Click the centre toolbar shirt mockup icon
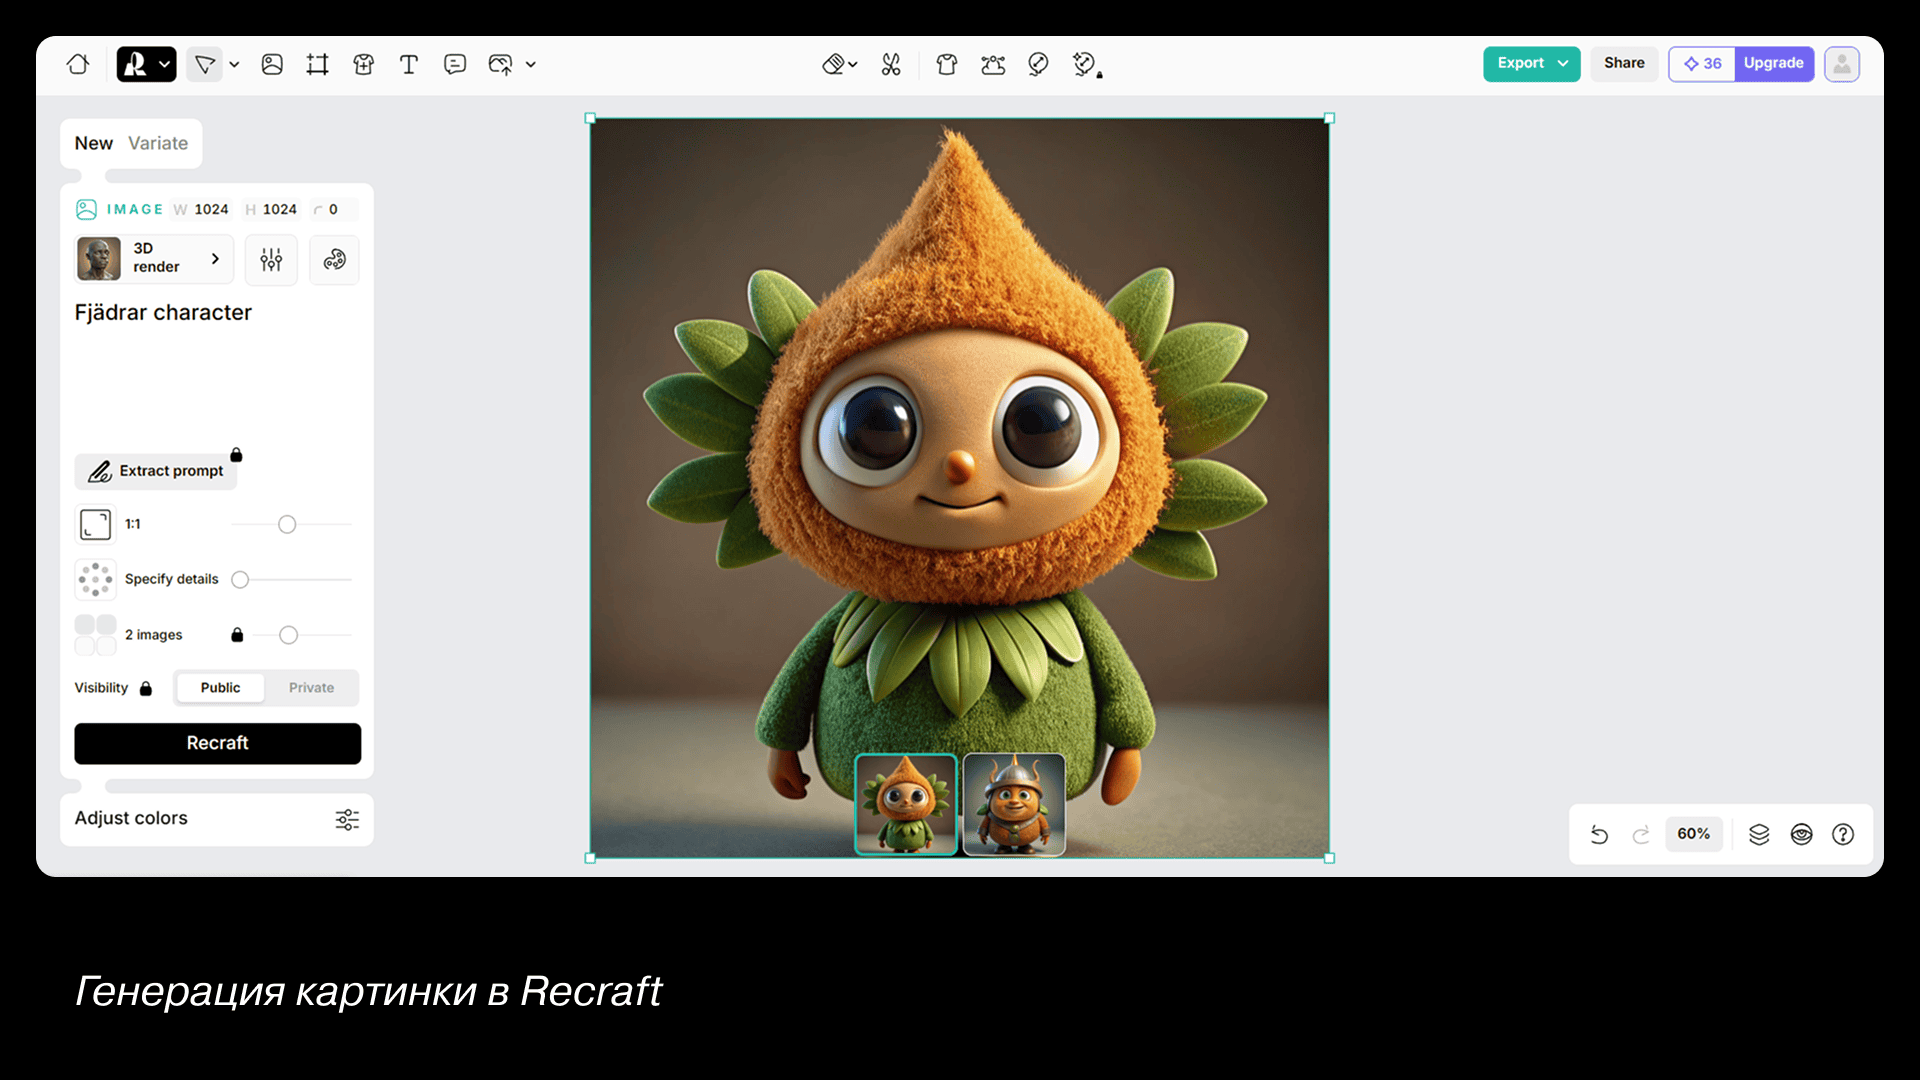 [x=946, y=64]
